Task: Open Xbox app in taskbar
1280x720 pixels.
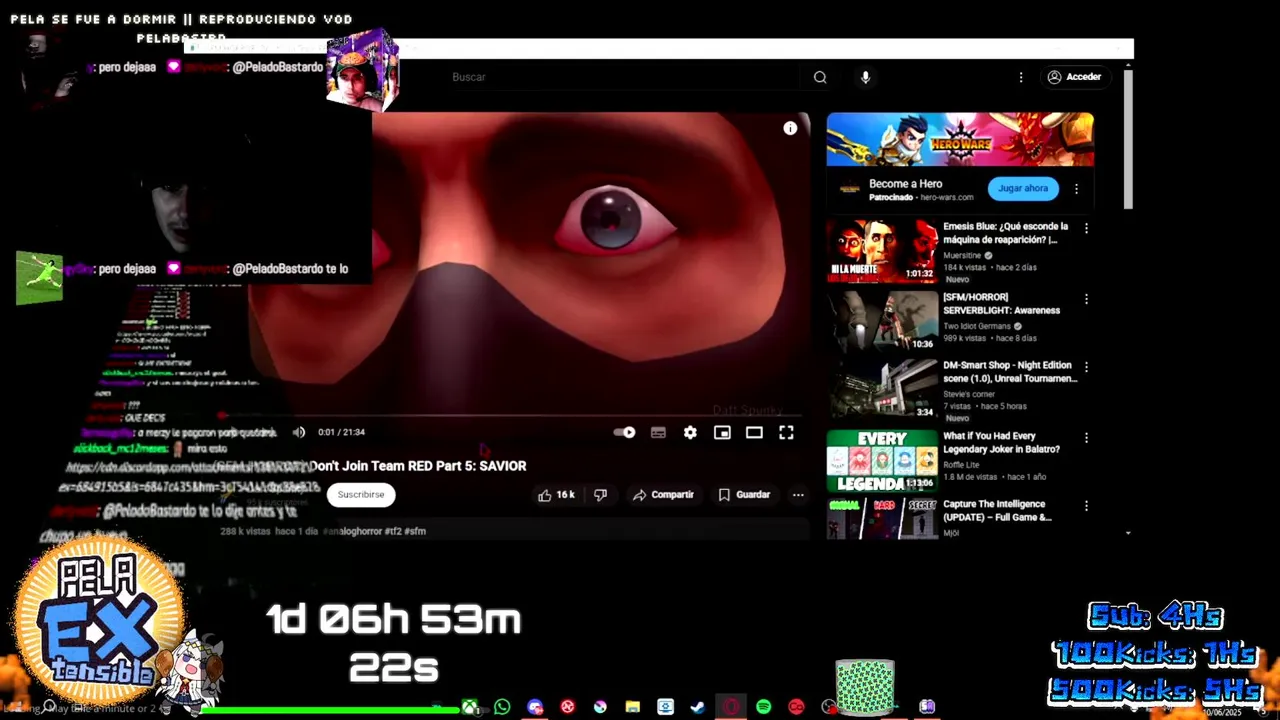Action: tap(469, 707)
